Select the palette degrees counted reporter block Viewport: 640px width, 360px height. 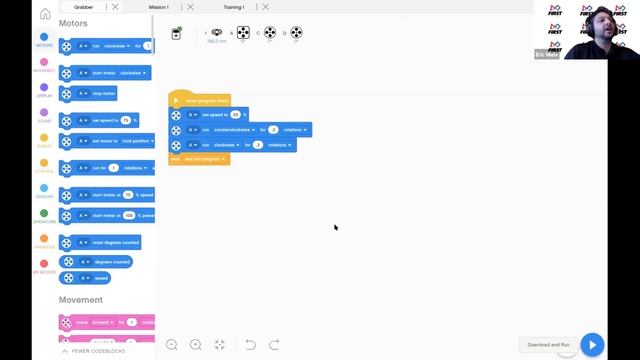coord(96,262)
